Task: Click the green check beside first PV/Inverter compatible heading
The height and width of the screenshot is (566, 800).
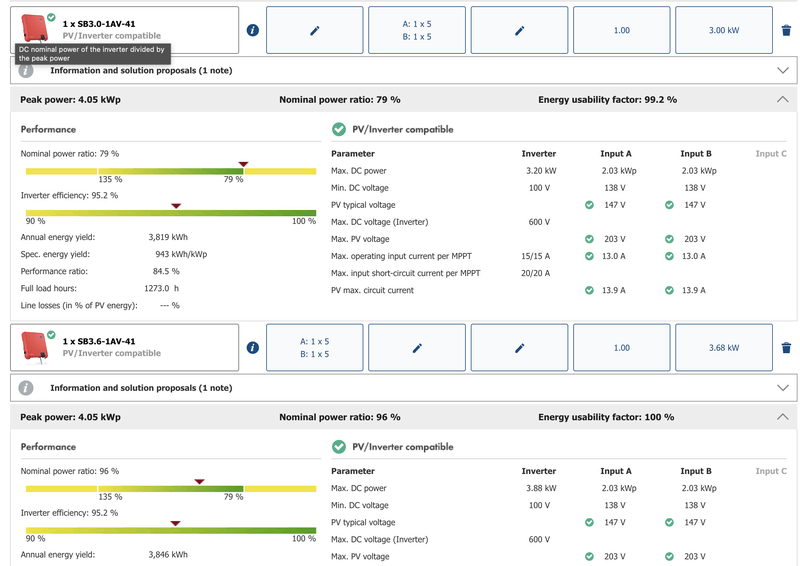Action: 339,130
